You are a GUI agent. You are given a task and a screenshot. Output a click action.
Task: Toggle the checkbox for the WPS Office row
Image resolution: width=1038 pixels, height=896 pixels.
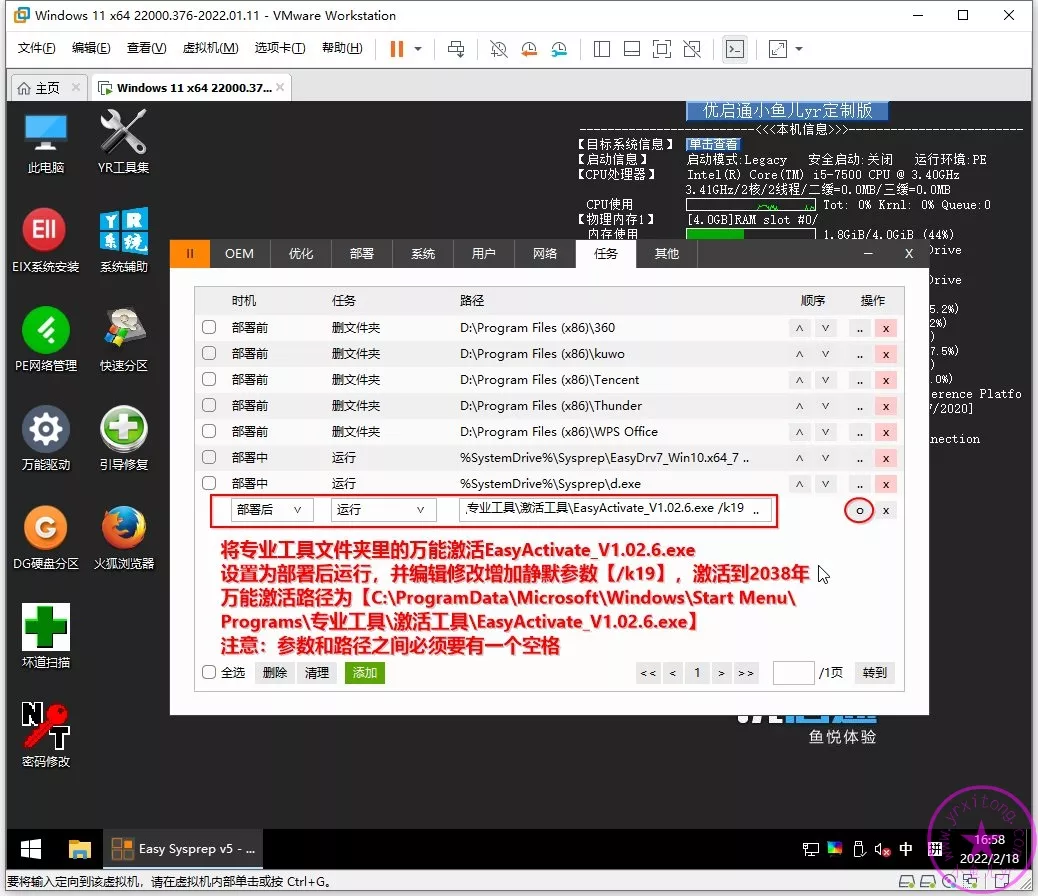[209, 431]
